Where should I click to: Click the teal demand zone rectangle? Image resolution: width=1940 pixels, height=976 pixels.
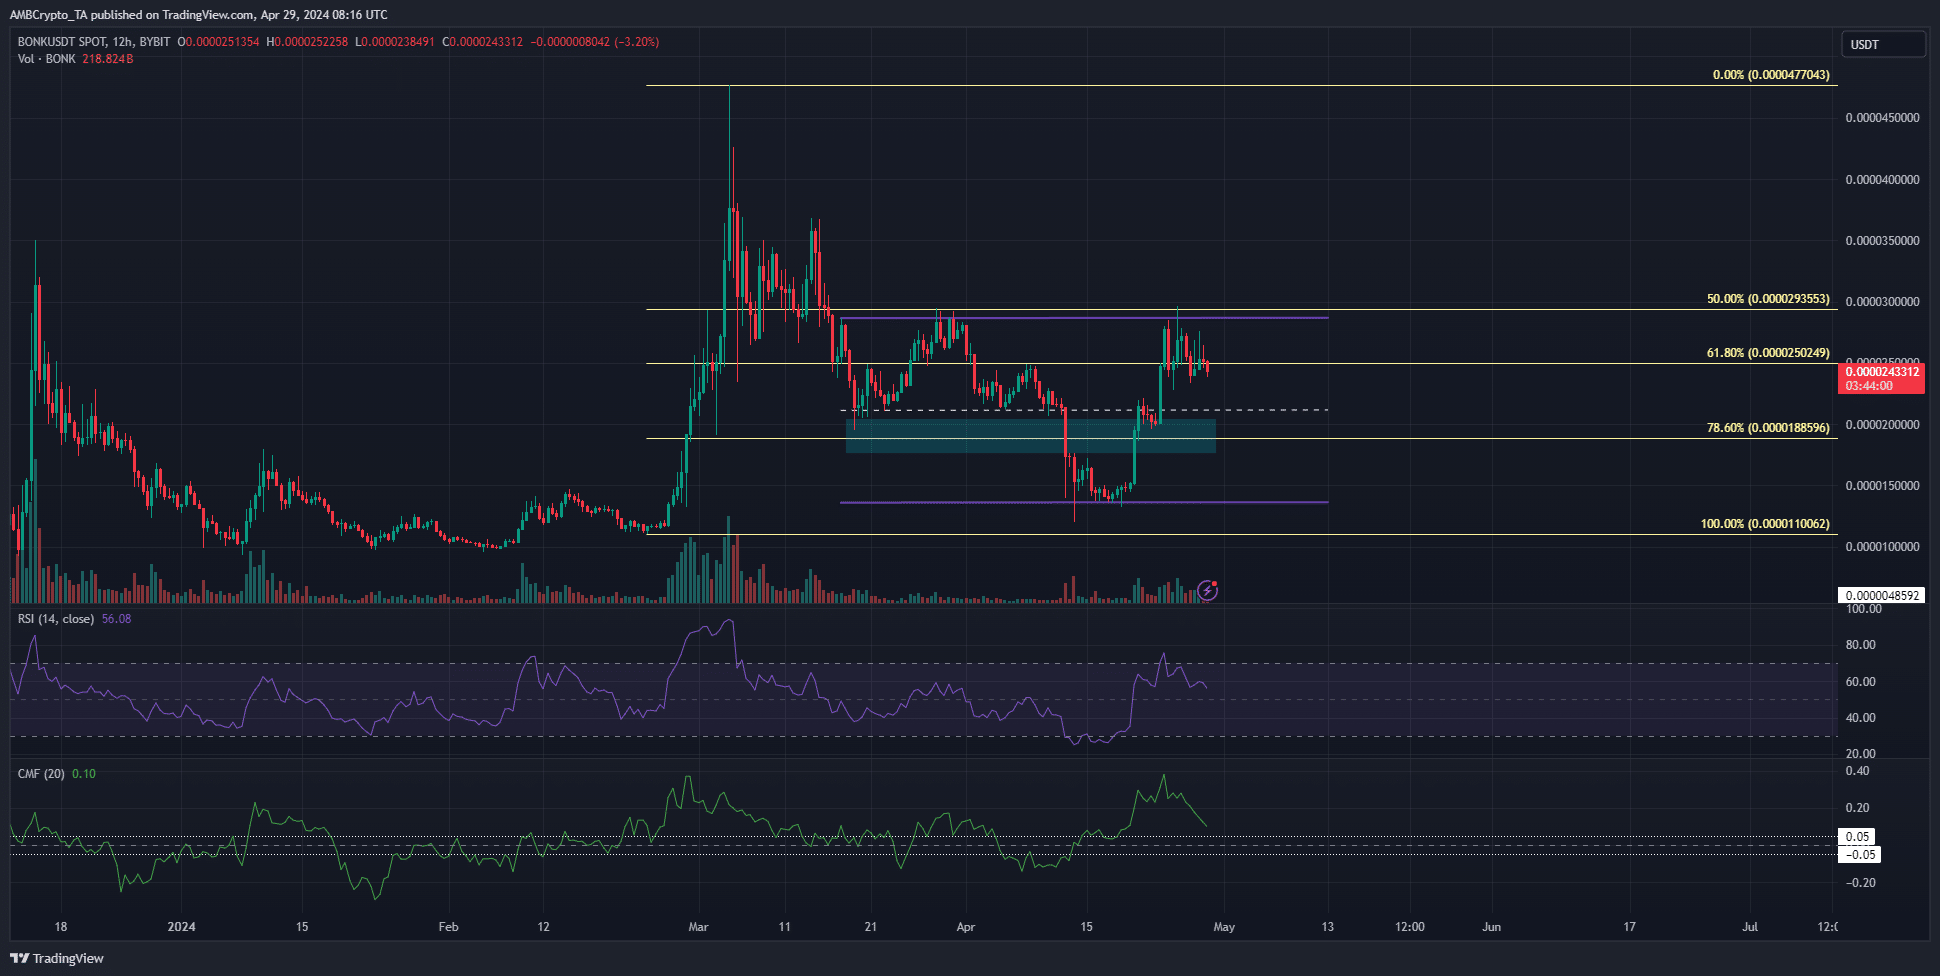1031,436
